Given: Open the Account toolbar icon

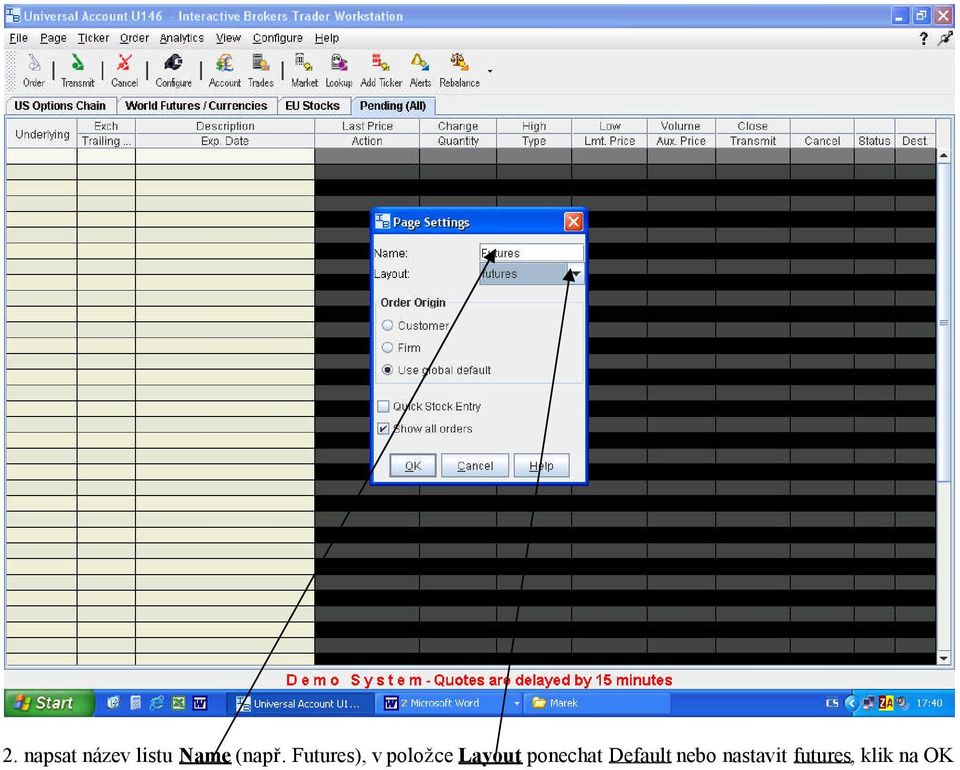Looking at the screenshot, I should tap(225, 70).
